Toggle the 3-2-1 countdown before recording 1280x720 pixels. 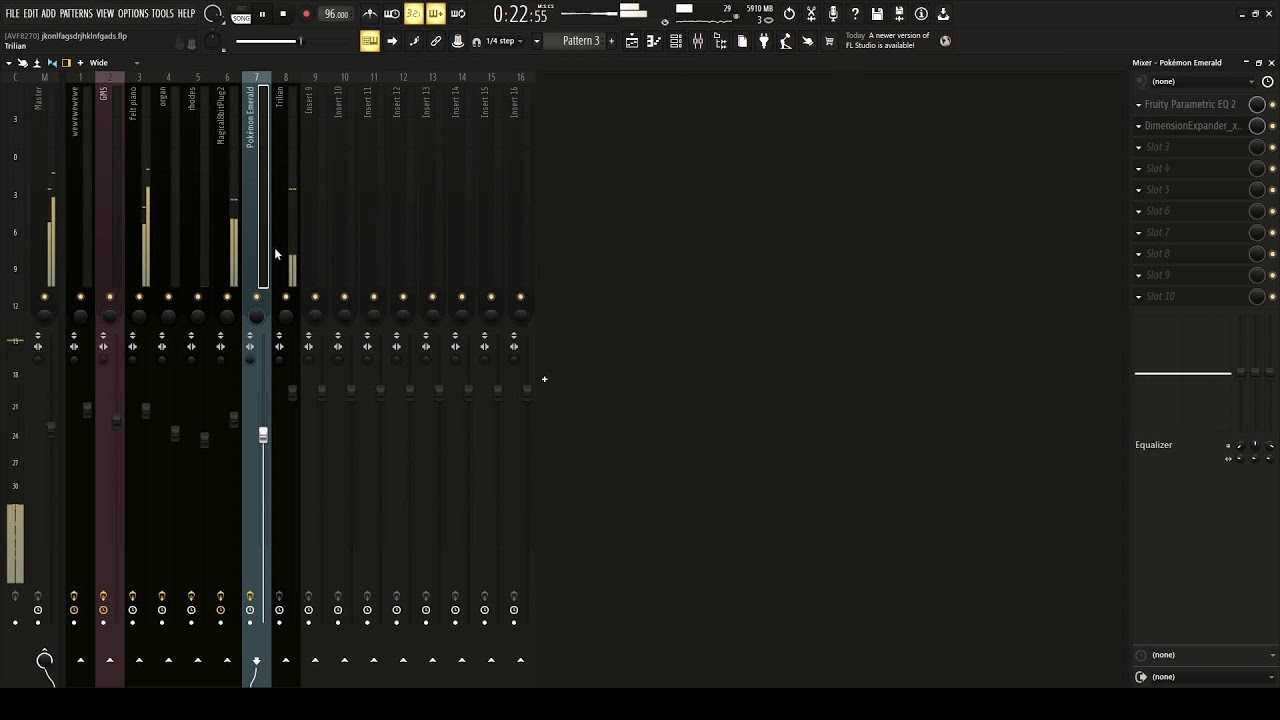tap(414, 14)
